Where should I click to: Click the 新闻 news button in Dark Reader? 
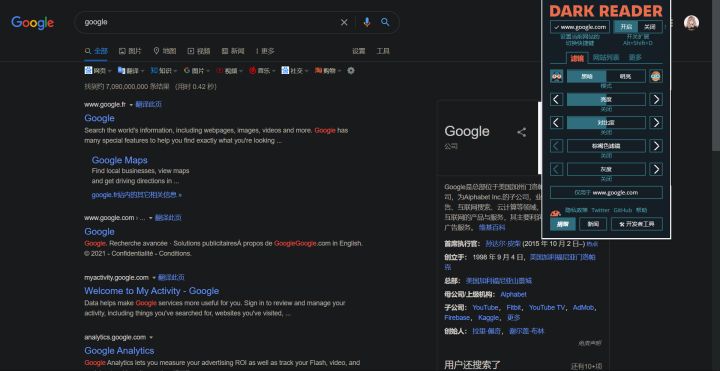pyautogui.click(x=593, y=224)
